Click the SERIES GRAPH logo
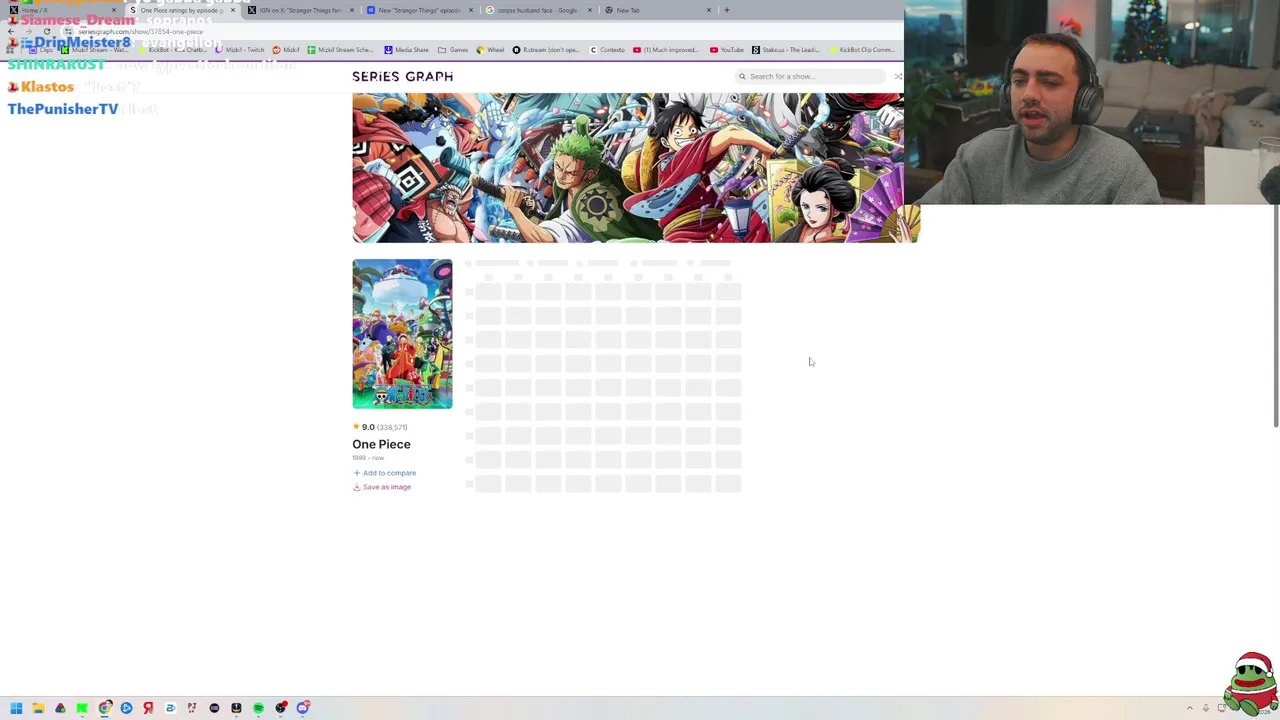The image size is (1280, 720). coord(402,76)
